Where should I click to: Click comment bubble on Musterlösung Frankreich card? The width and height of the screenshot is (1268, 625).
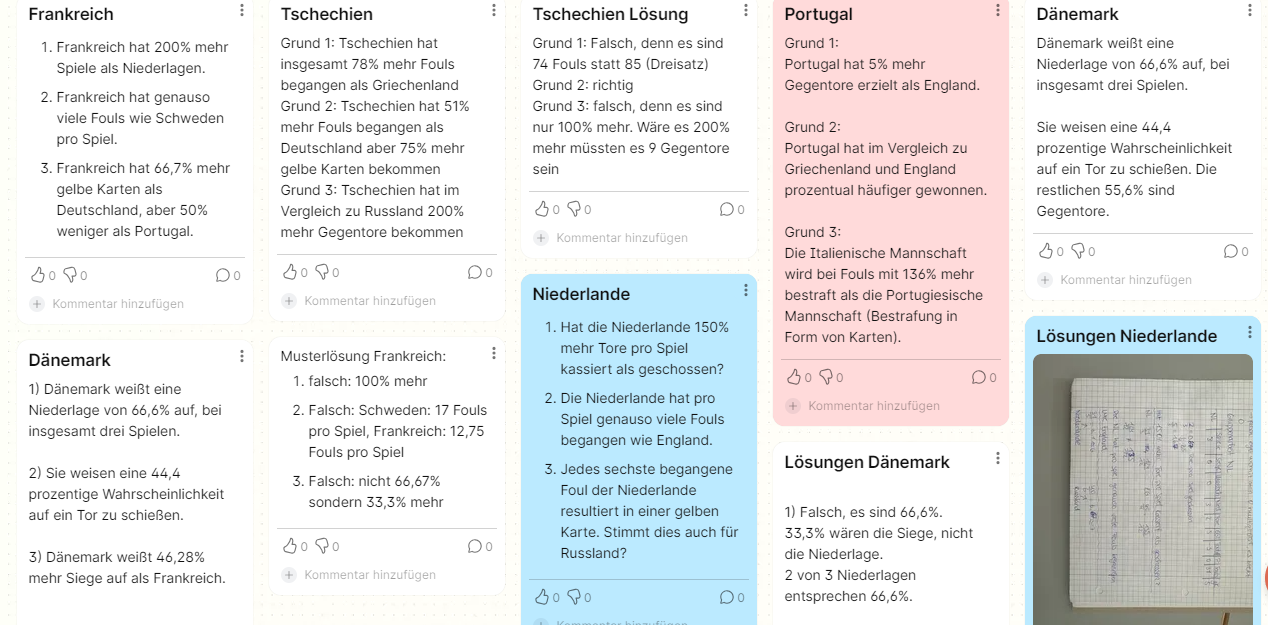[475, 546]
